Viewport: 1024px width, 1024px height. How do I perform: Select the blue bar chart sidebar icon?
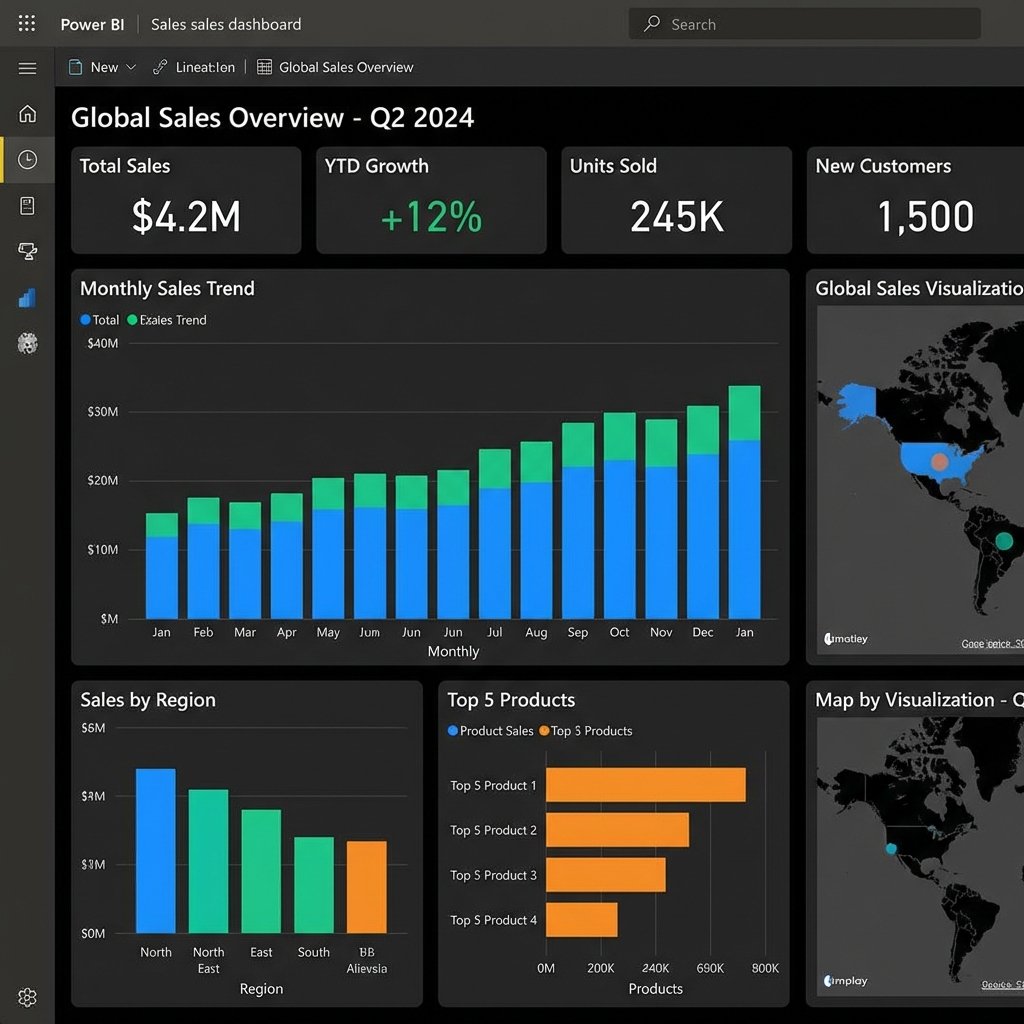coord(27,297)
